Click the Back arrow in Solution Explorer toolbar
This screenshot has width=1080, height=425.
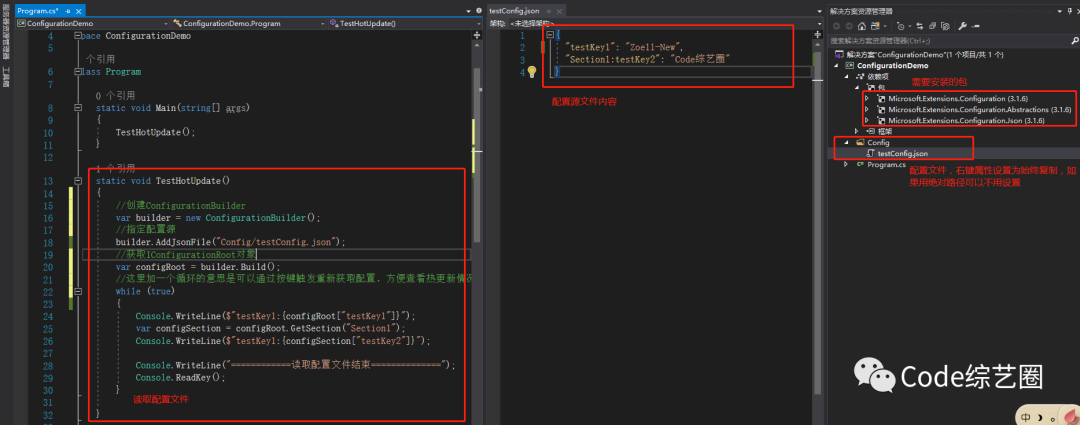tap(836, 25)
